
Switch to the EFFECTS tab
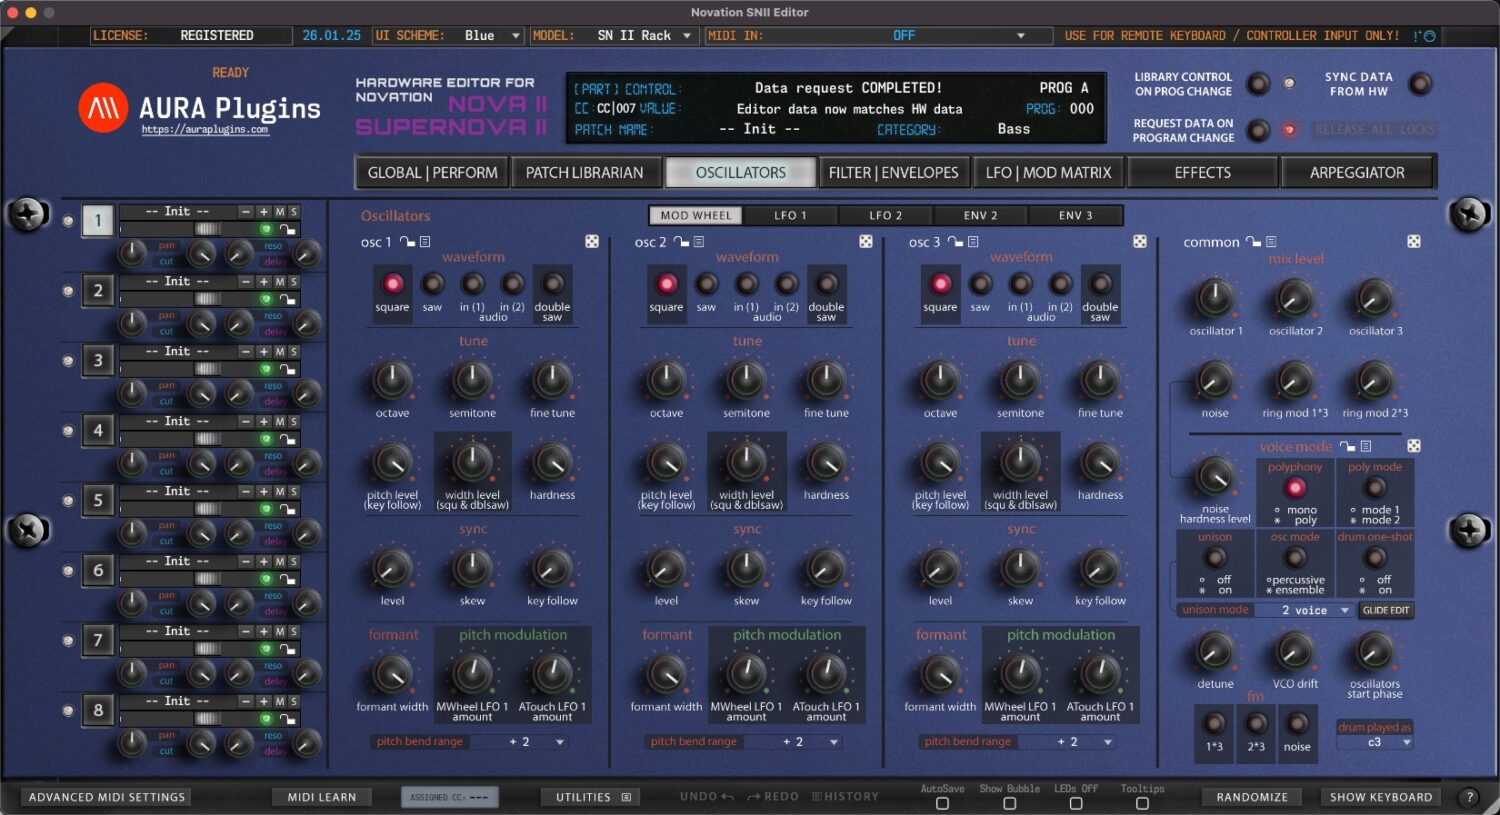click(x=1202, y=171)
